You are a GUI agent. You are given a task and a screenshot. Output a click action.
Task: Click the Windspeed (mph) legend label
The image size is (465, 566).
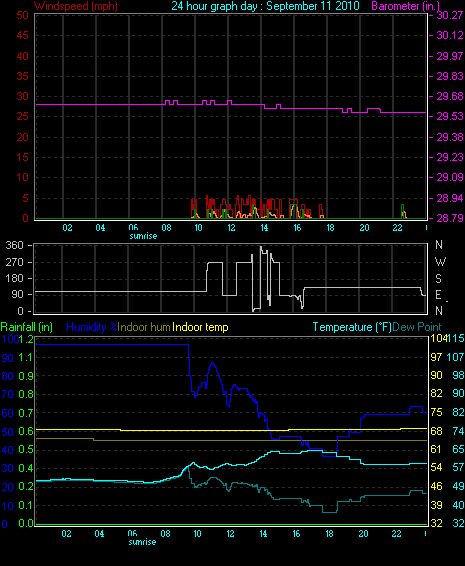(x=76, y=6)
